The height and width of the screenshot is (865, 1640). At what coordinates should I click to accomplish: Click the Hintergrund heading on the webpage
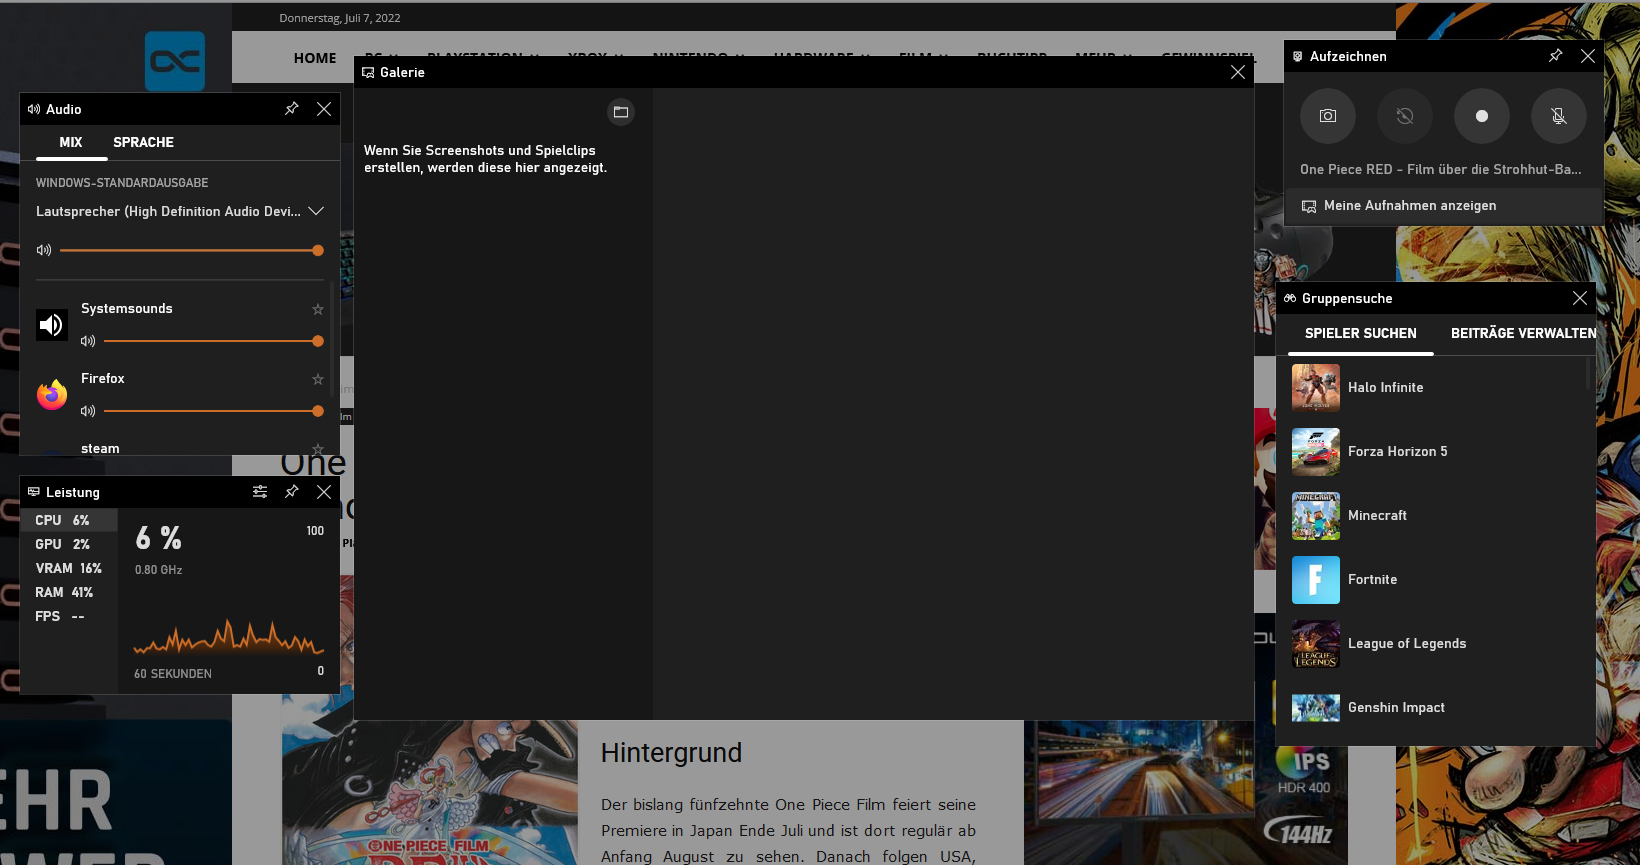coord(671,753)
